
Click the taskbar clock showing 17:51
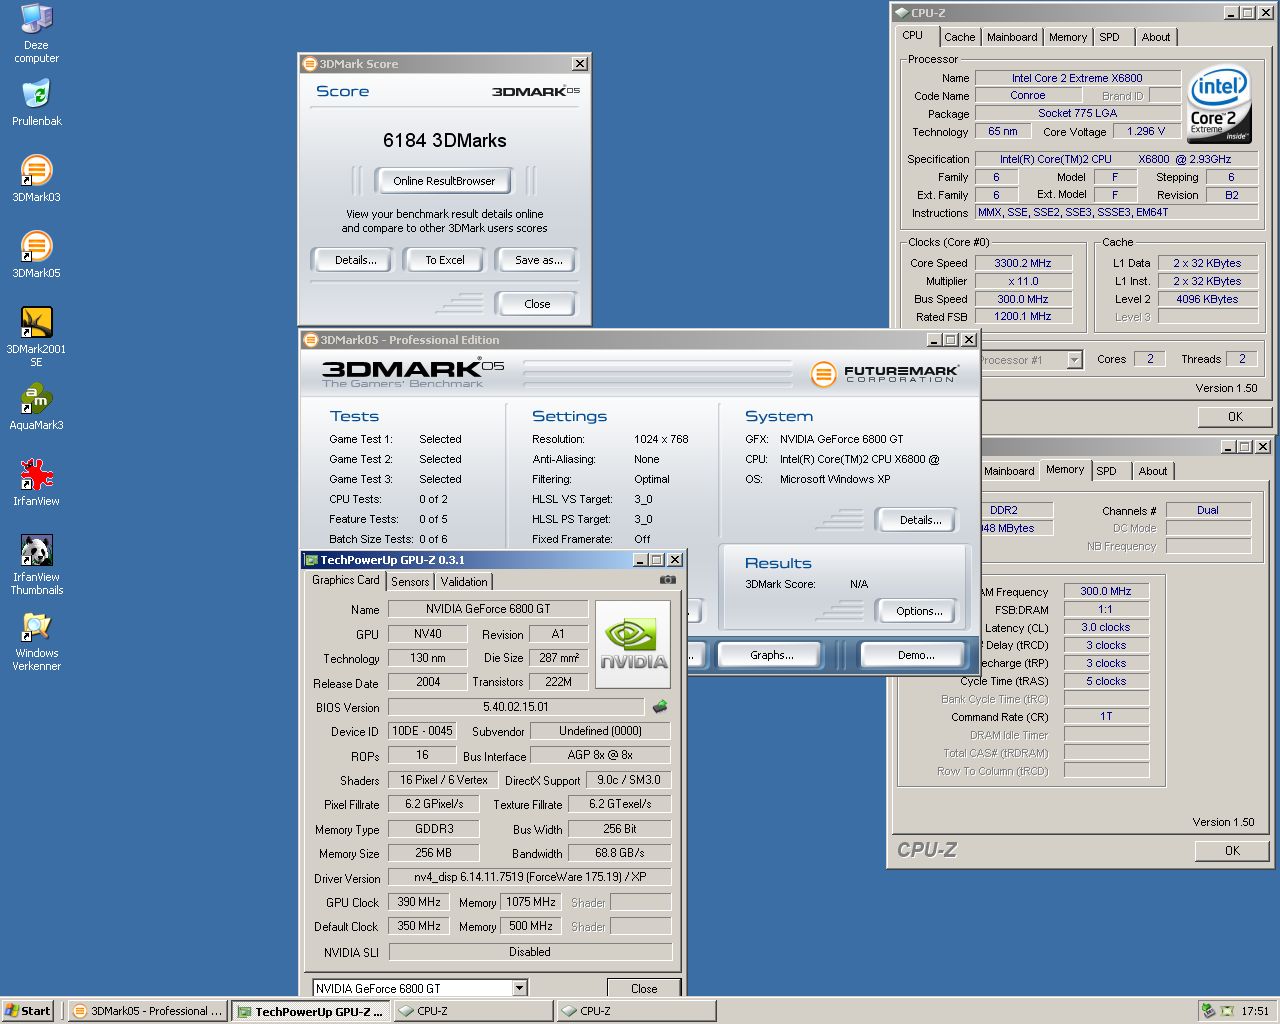pos(1254,1011)
